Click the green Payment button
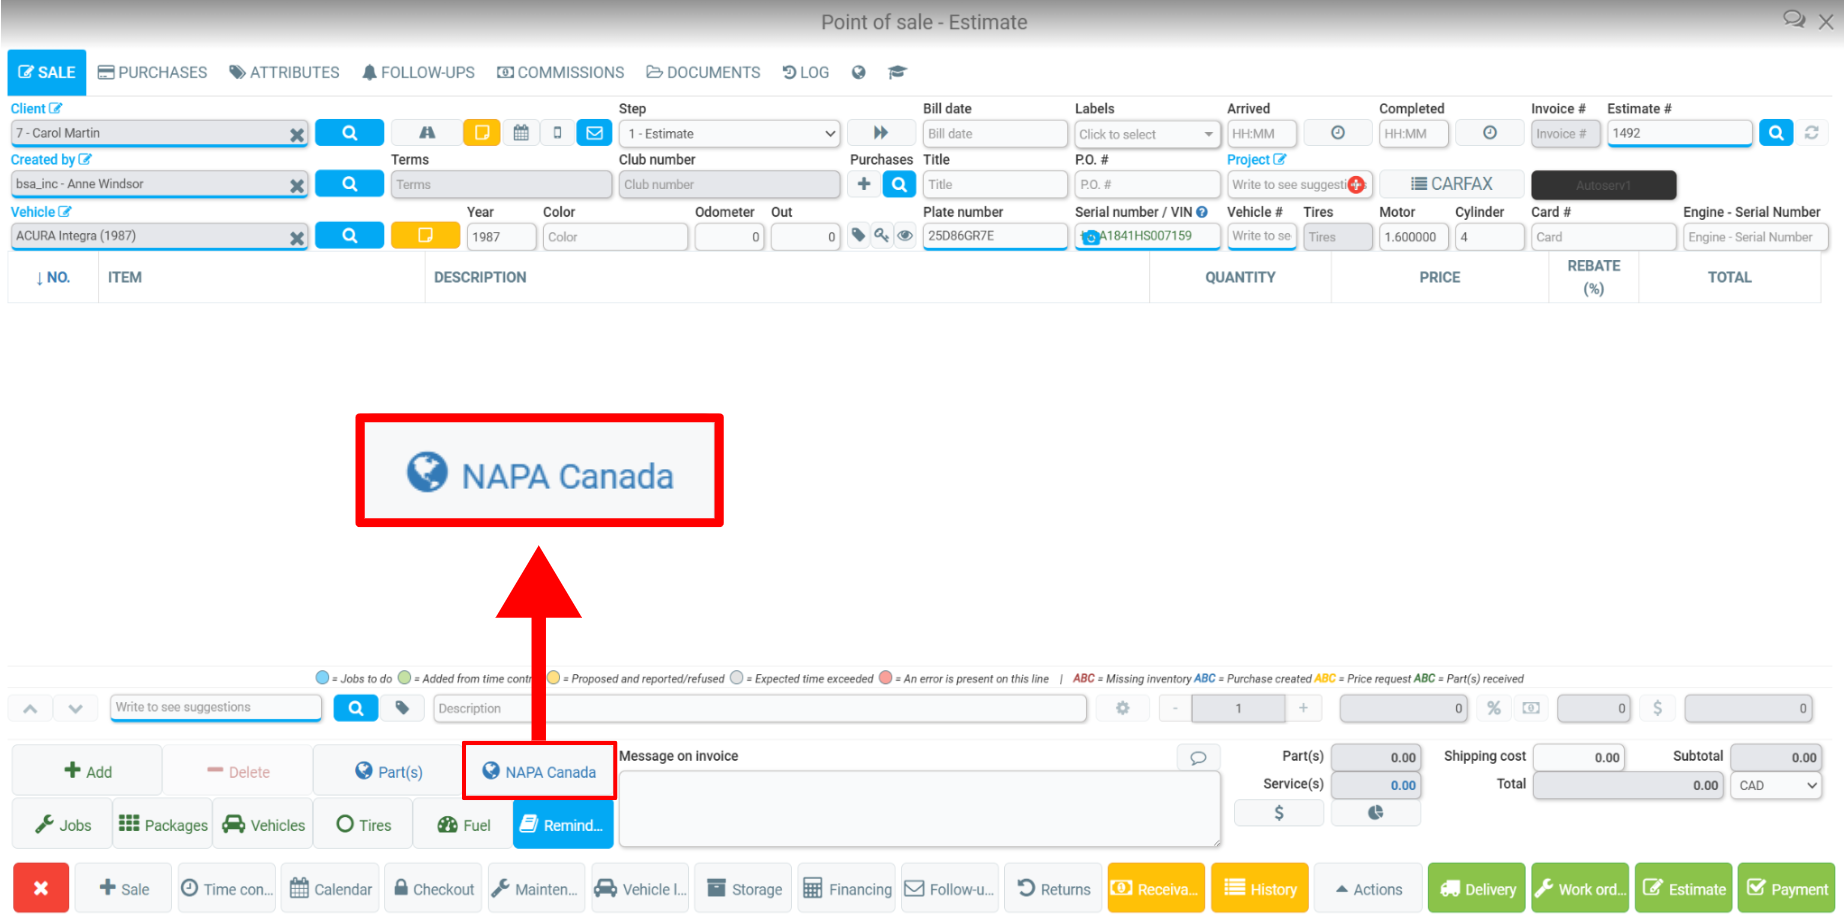 tap(1787, 889)
